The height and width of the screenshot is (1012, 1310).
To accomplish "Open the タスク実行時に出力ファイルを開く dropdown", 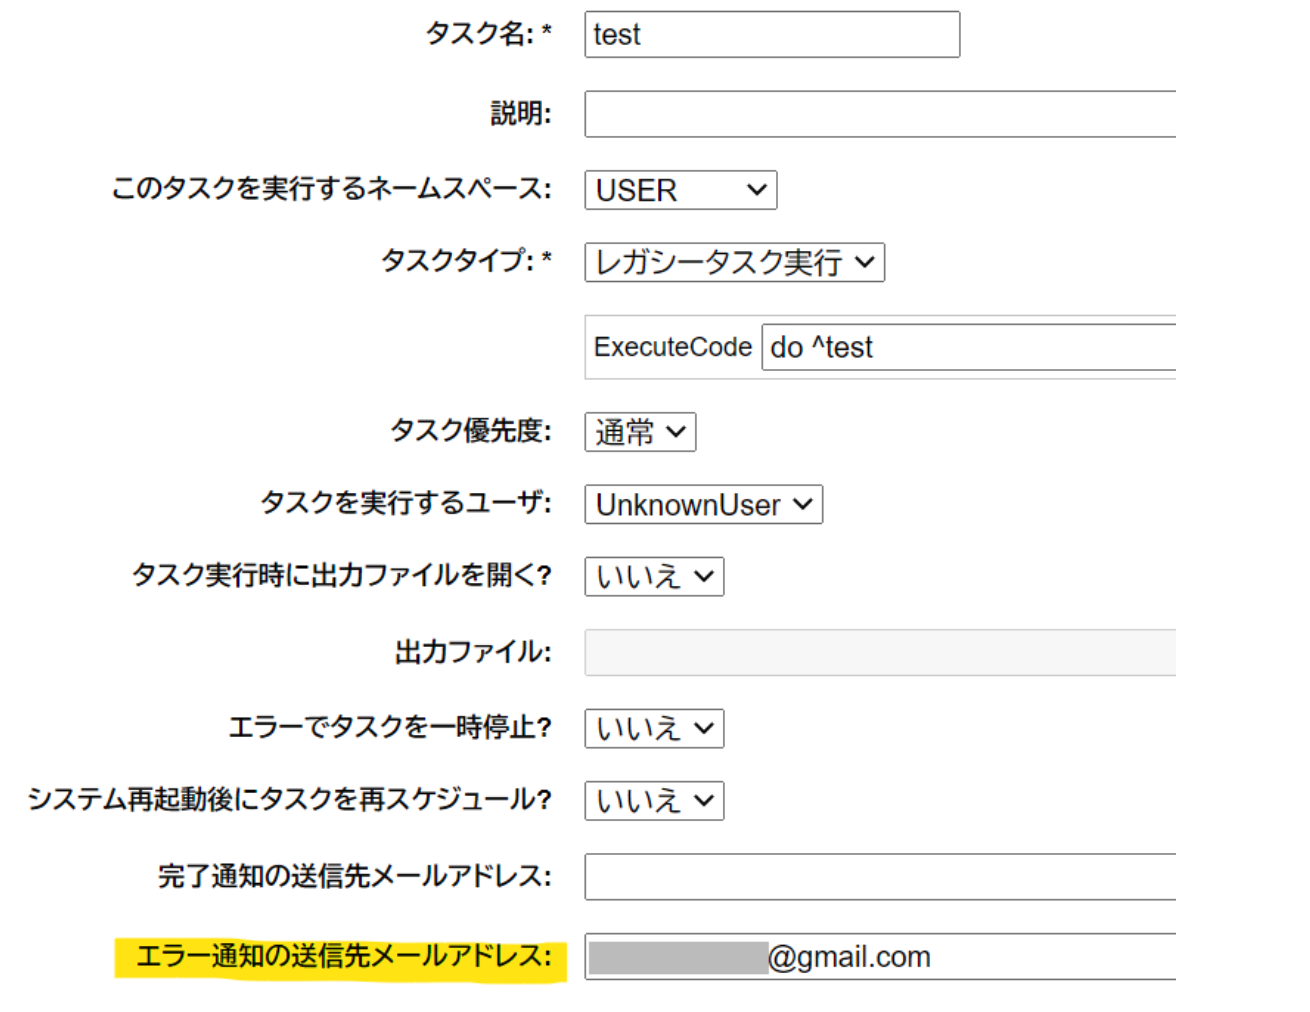I will point(654,577).
